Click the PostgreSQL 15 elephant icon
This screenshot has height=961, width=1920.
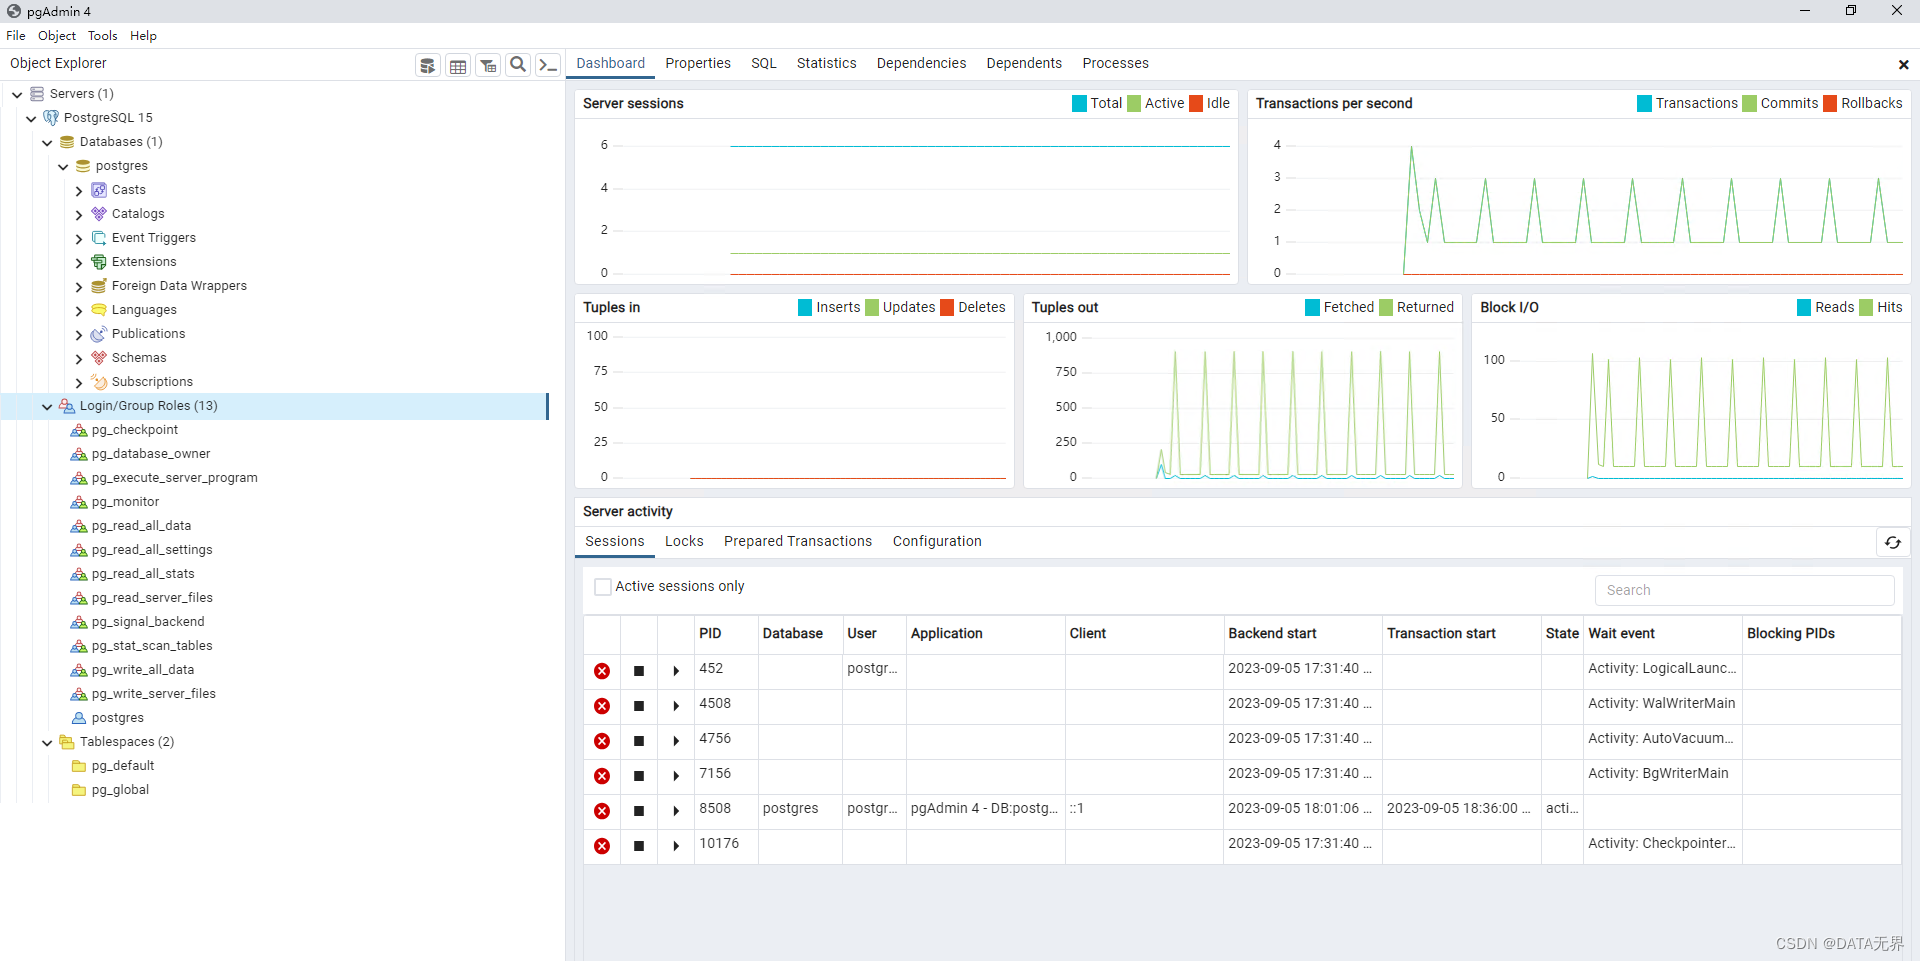coord(51,118)
